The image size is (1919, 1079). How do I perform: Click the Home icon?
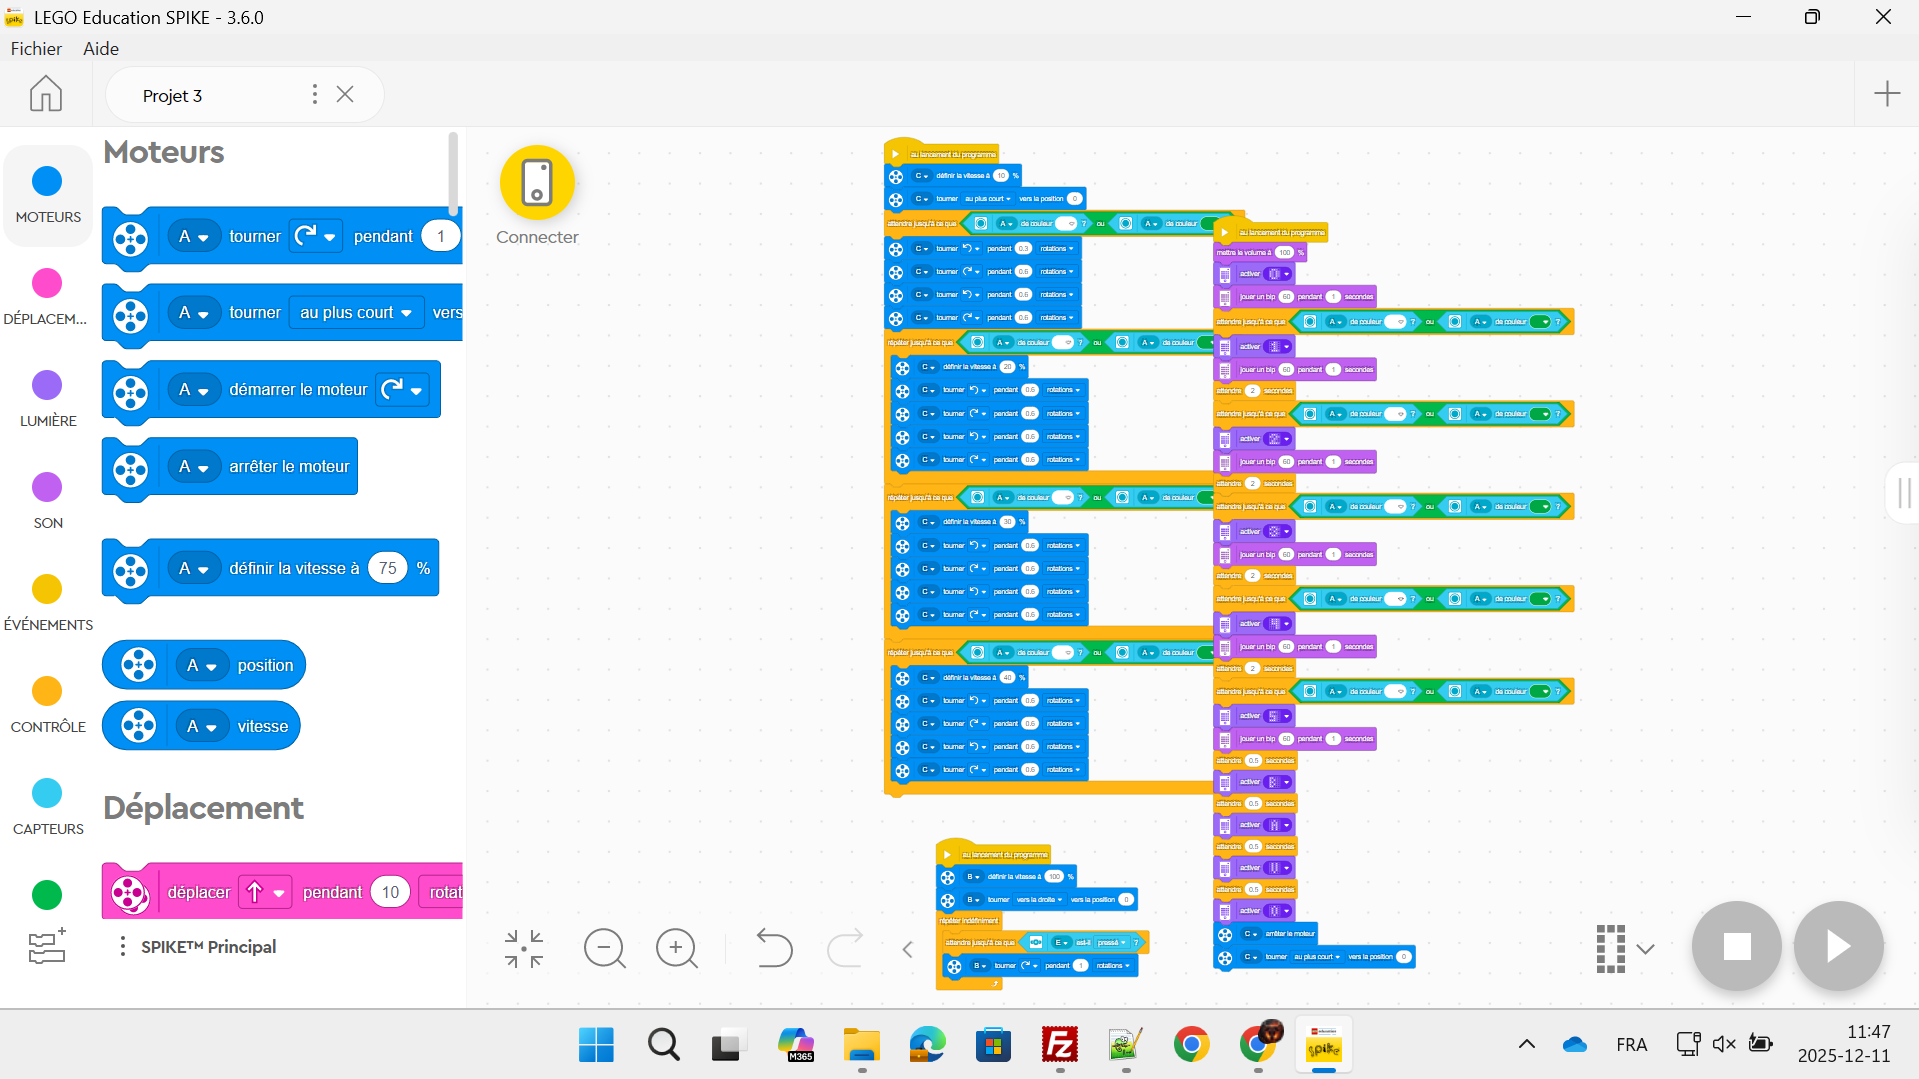coord(45,94)
